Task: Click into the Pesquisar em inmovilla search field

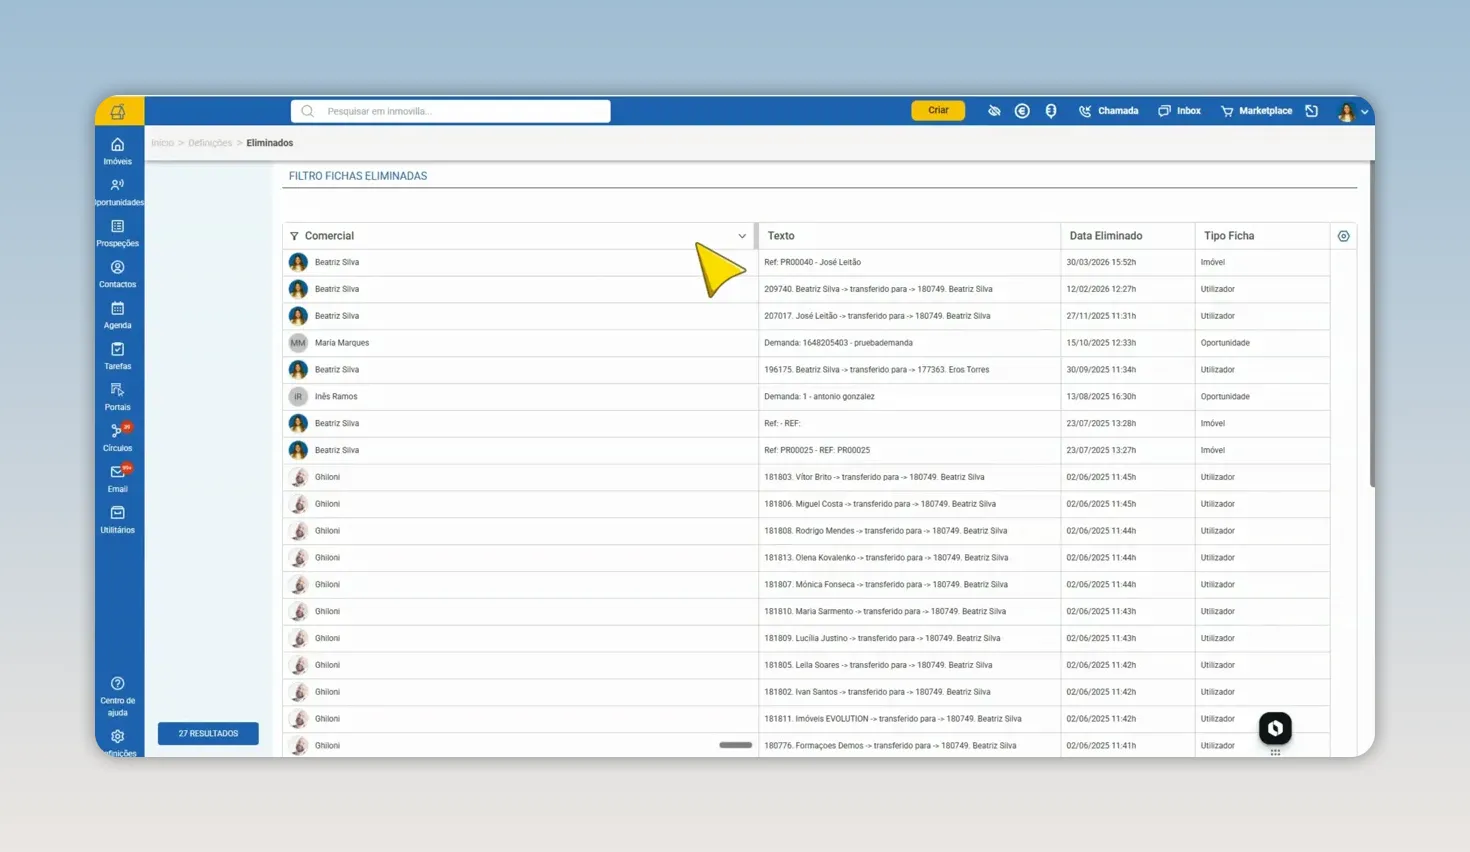Action: click(x=451, y=111)
